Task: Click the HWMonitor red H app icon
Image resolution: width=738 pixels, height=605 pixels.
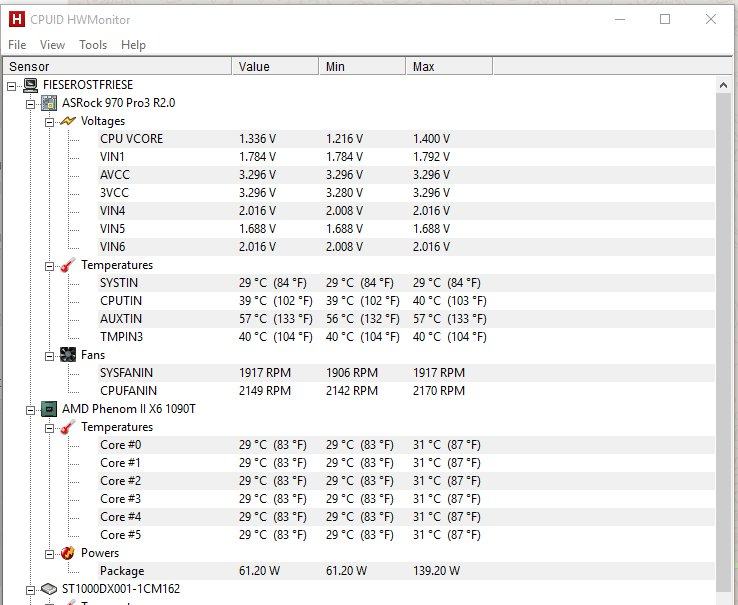Action: pos(17,19)
